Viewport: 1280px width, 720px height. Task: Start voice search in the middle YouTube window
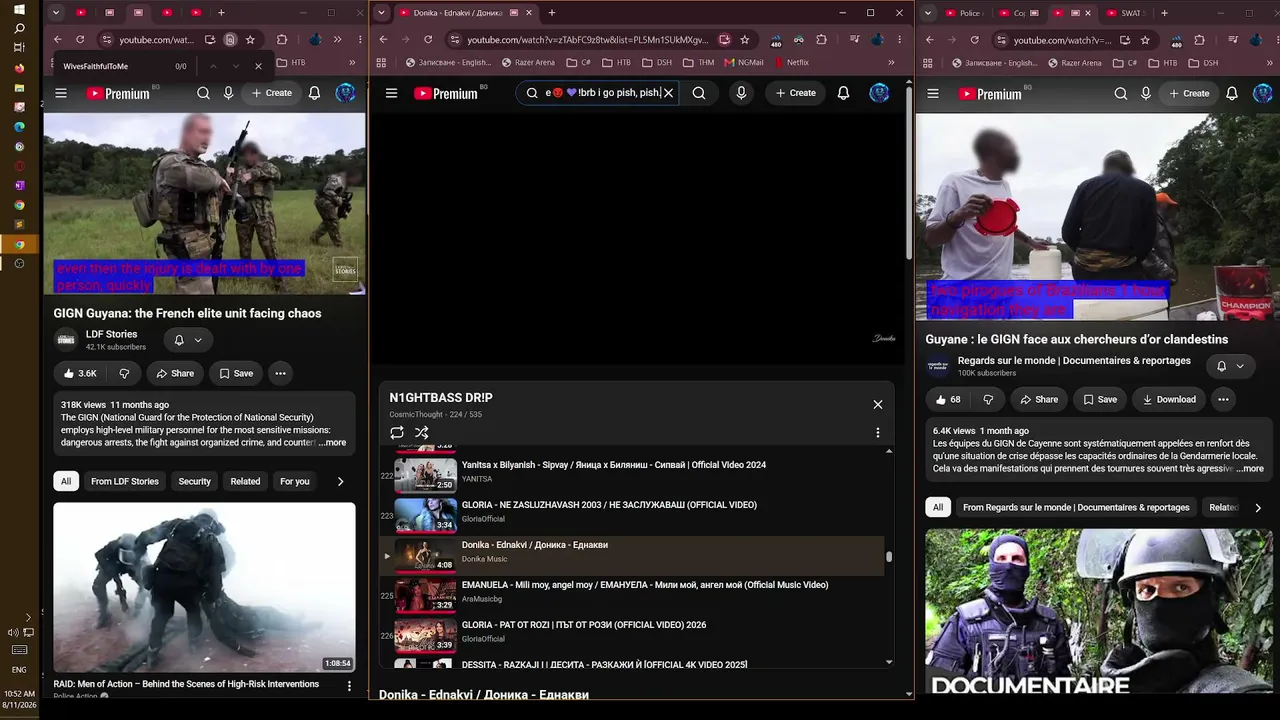[741, 93]
